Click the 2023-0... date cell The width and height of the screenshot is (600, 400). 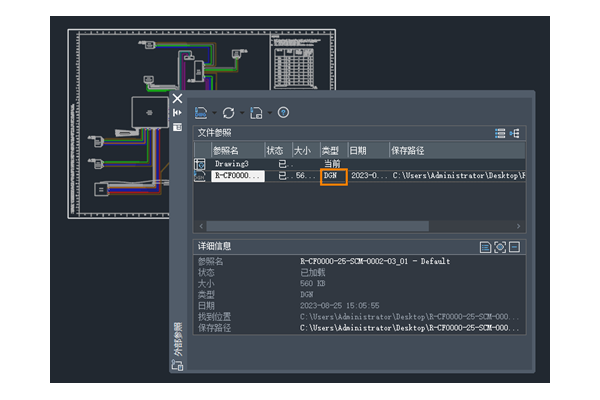click(369, 176)
